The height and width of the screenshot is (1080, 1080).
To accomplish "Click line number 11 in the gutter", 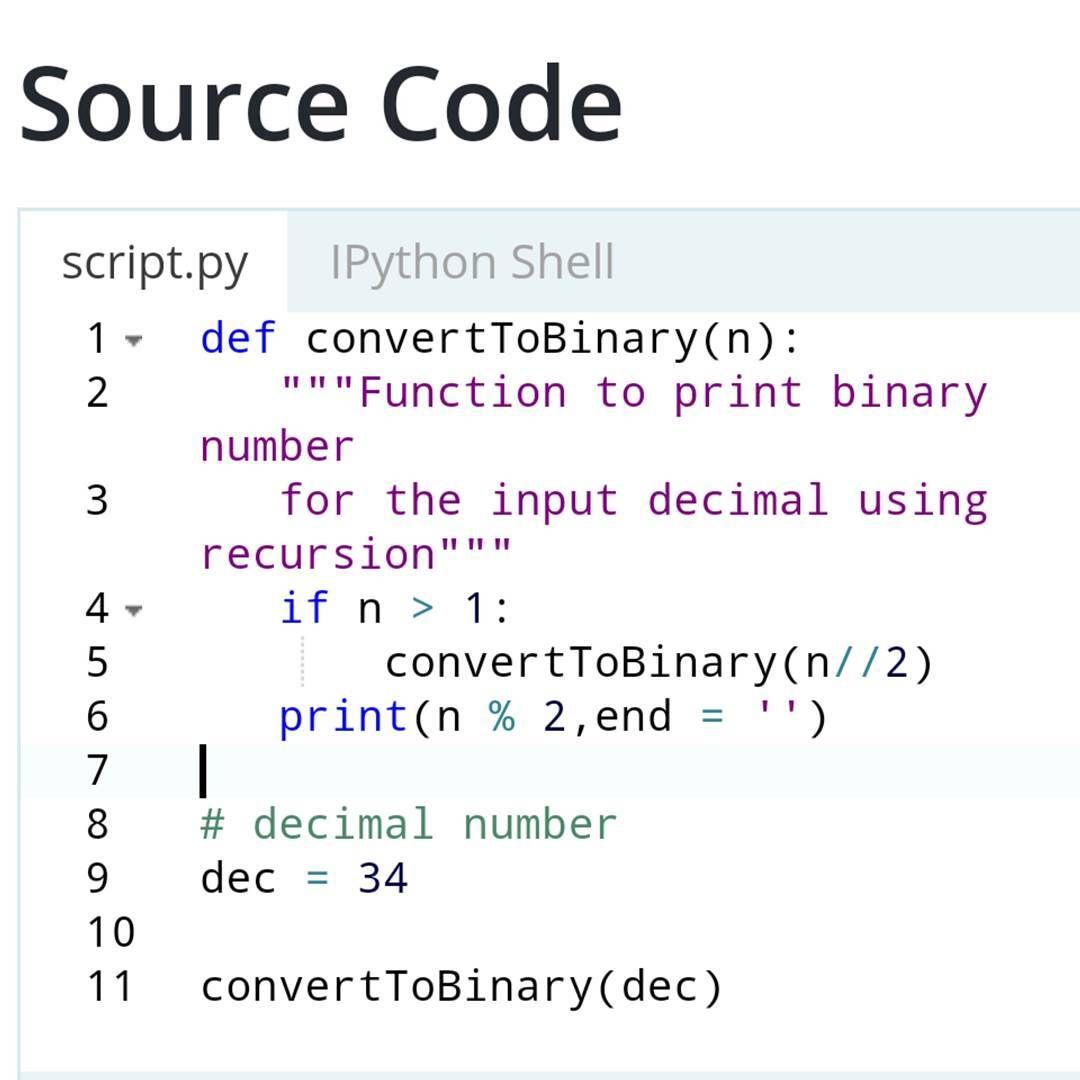I will [x=110, y=986].
